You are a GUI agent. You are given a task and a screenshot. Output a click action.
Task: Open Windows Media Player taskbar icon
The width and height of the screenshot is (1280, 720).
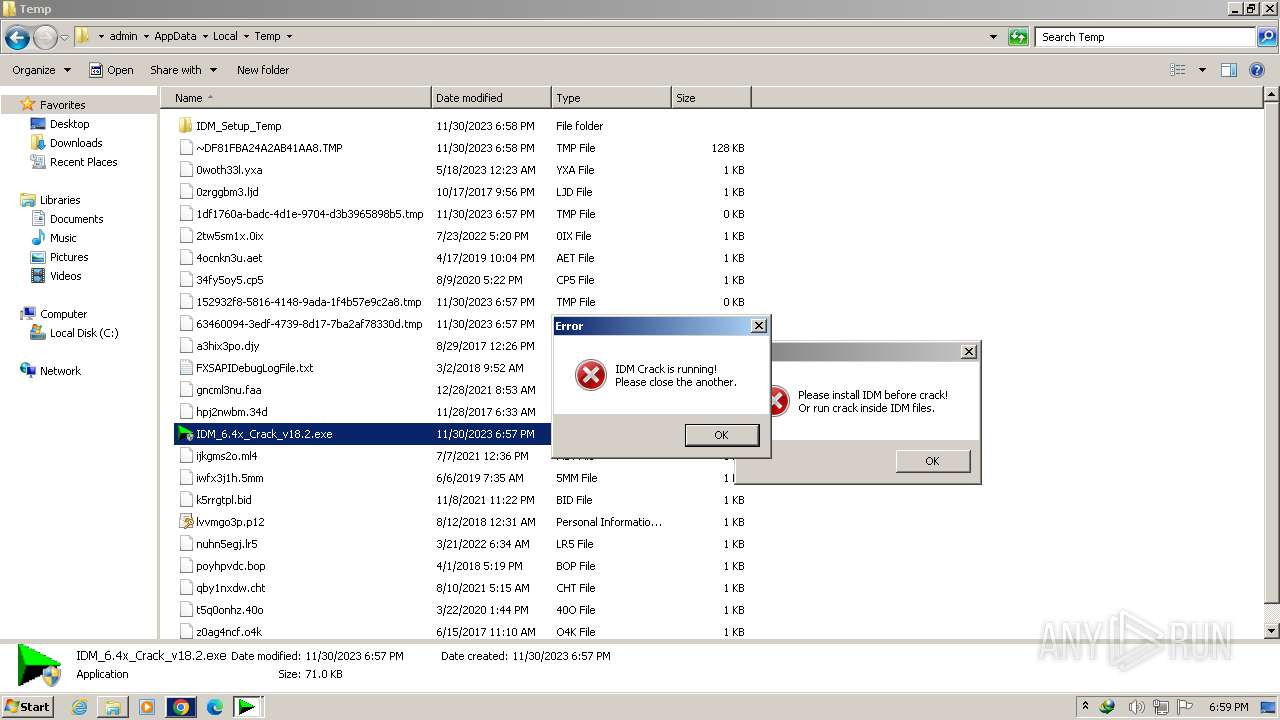147,707
